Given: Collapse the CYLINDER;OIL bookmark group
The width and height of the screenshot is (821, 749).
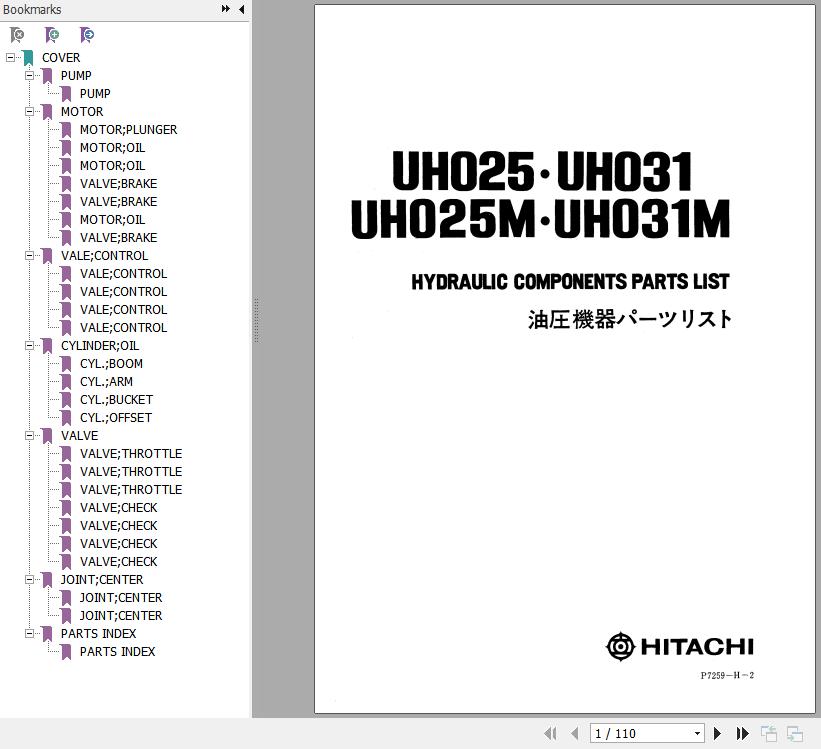Looking at the screenshot, I should click(x=29, y=346).
